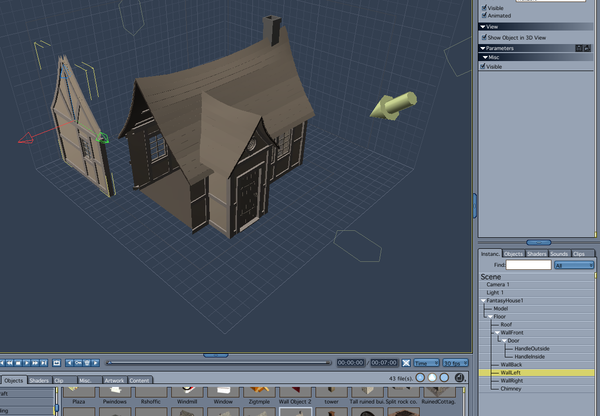Screen dimensions: 600x416
Task: Select the library Objects tab
Action: coord(14,380)
